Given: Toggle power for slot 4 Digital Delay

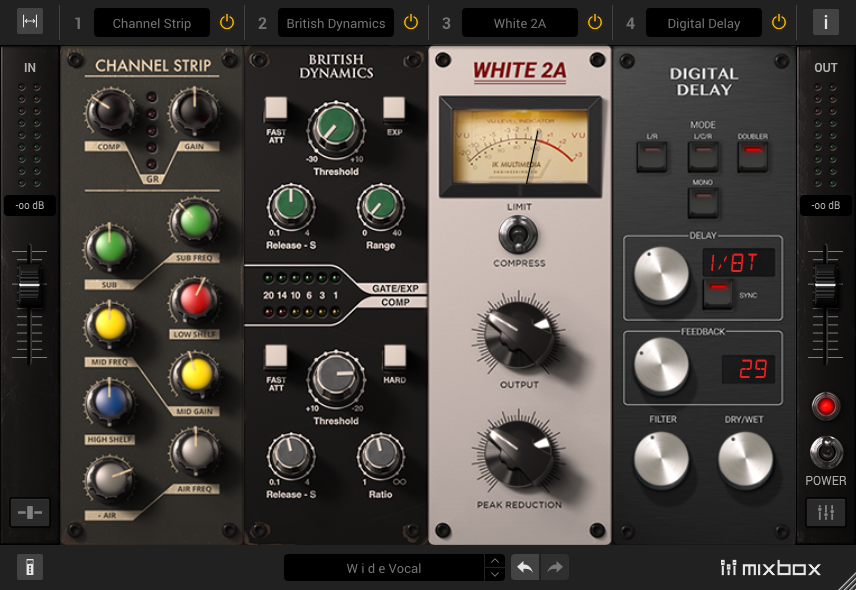Looking at the screenshot, I should (x=778, y=22).
